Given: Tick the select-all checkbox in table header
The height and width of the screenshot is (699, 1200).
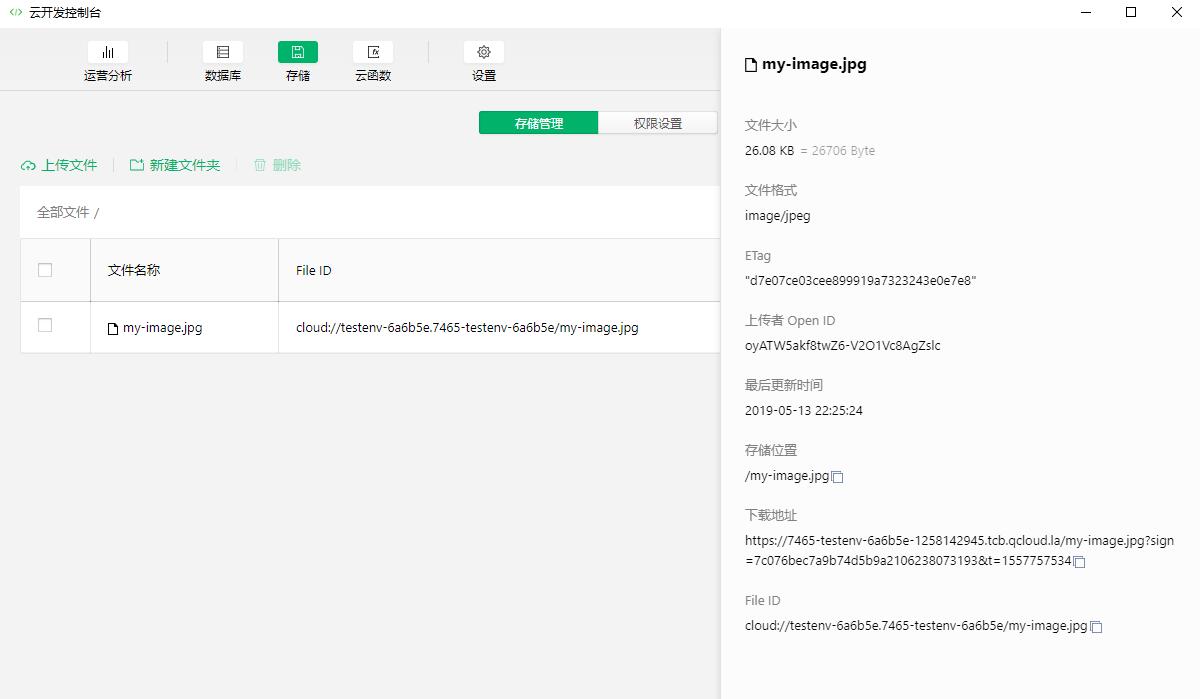Looking at the screenshot, I should click(45, 270).
